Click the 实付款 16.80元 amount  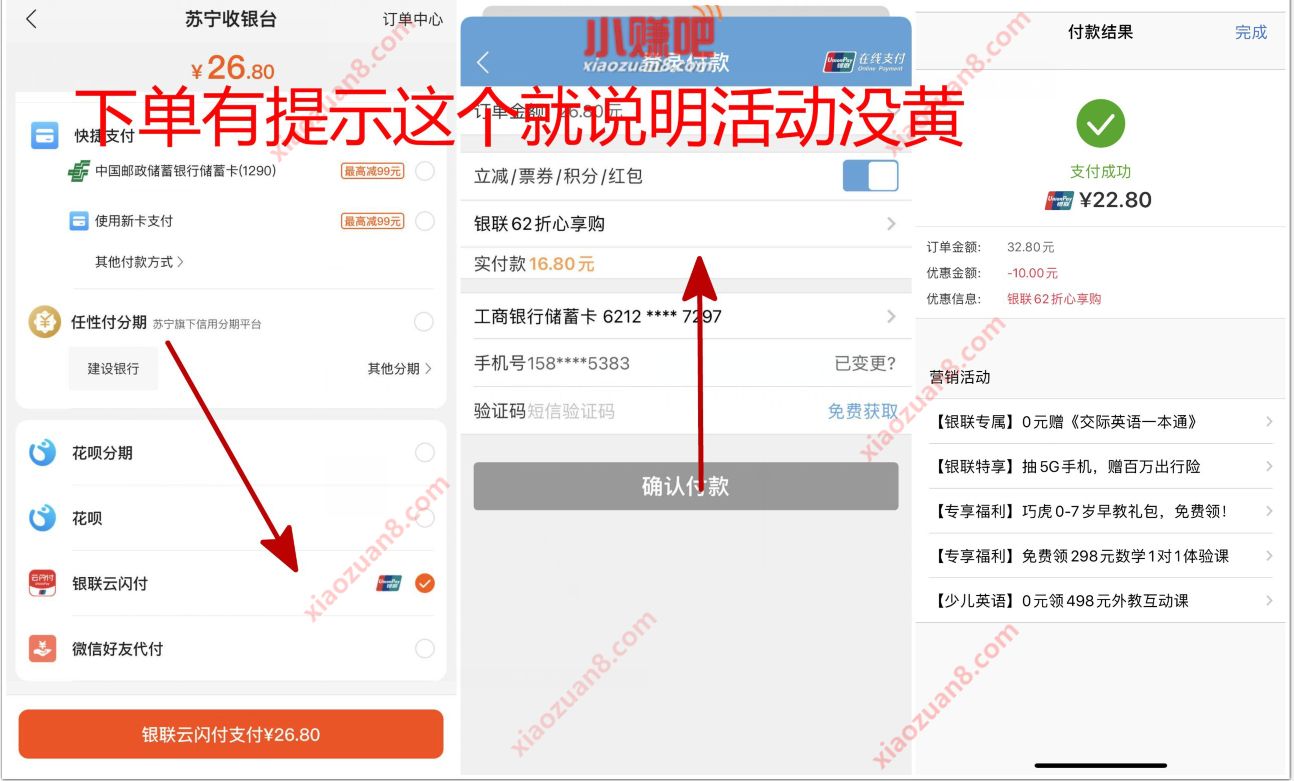pyautogui.click(x=561, y=264)
